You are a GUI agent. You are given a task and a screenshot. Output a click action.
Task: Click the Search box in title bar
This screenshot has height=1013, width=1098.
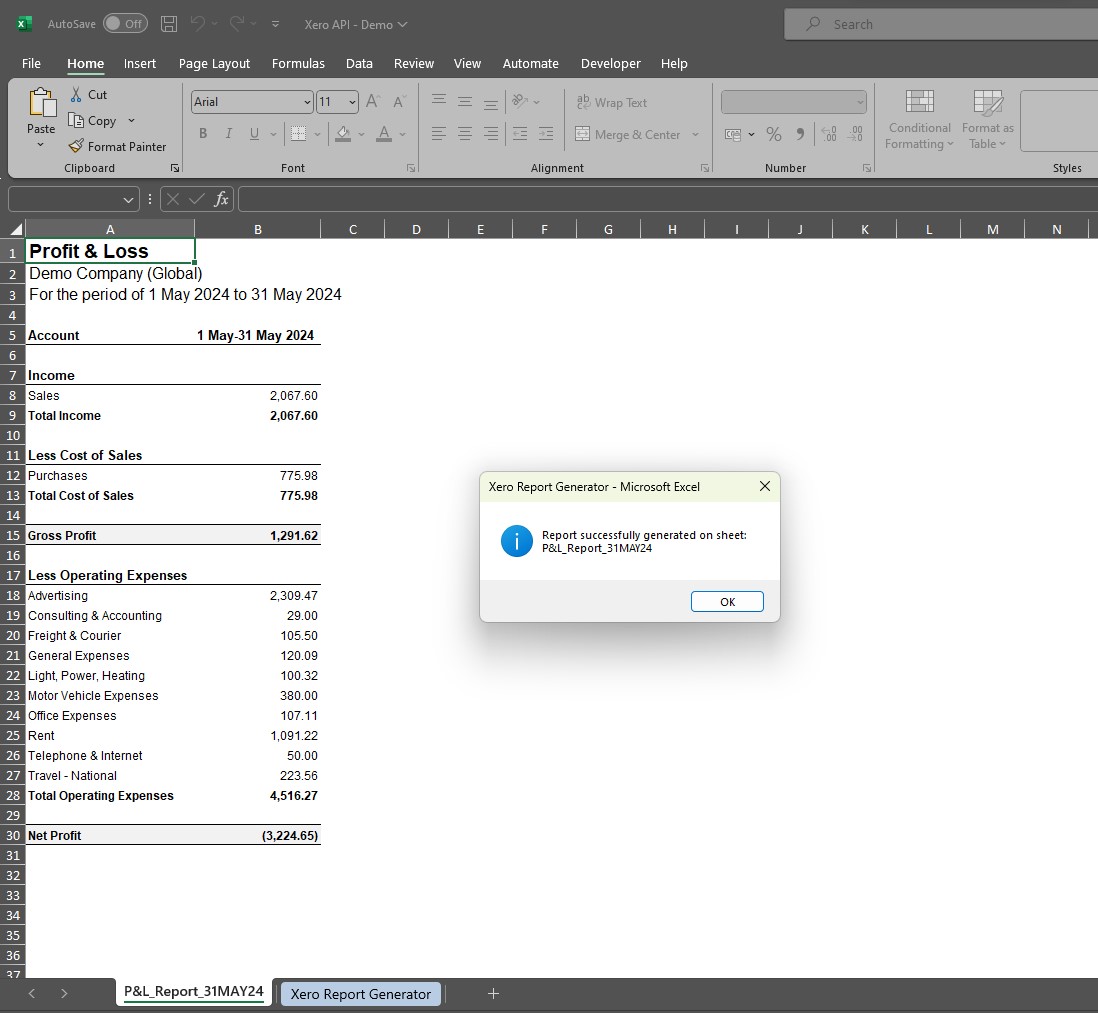point(940,24)
